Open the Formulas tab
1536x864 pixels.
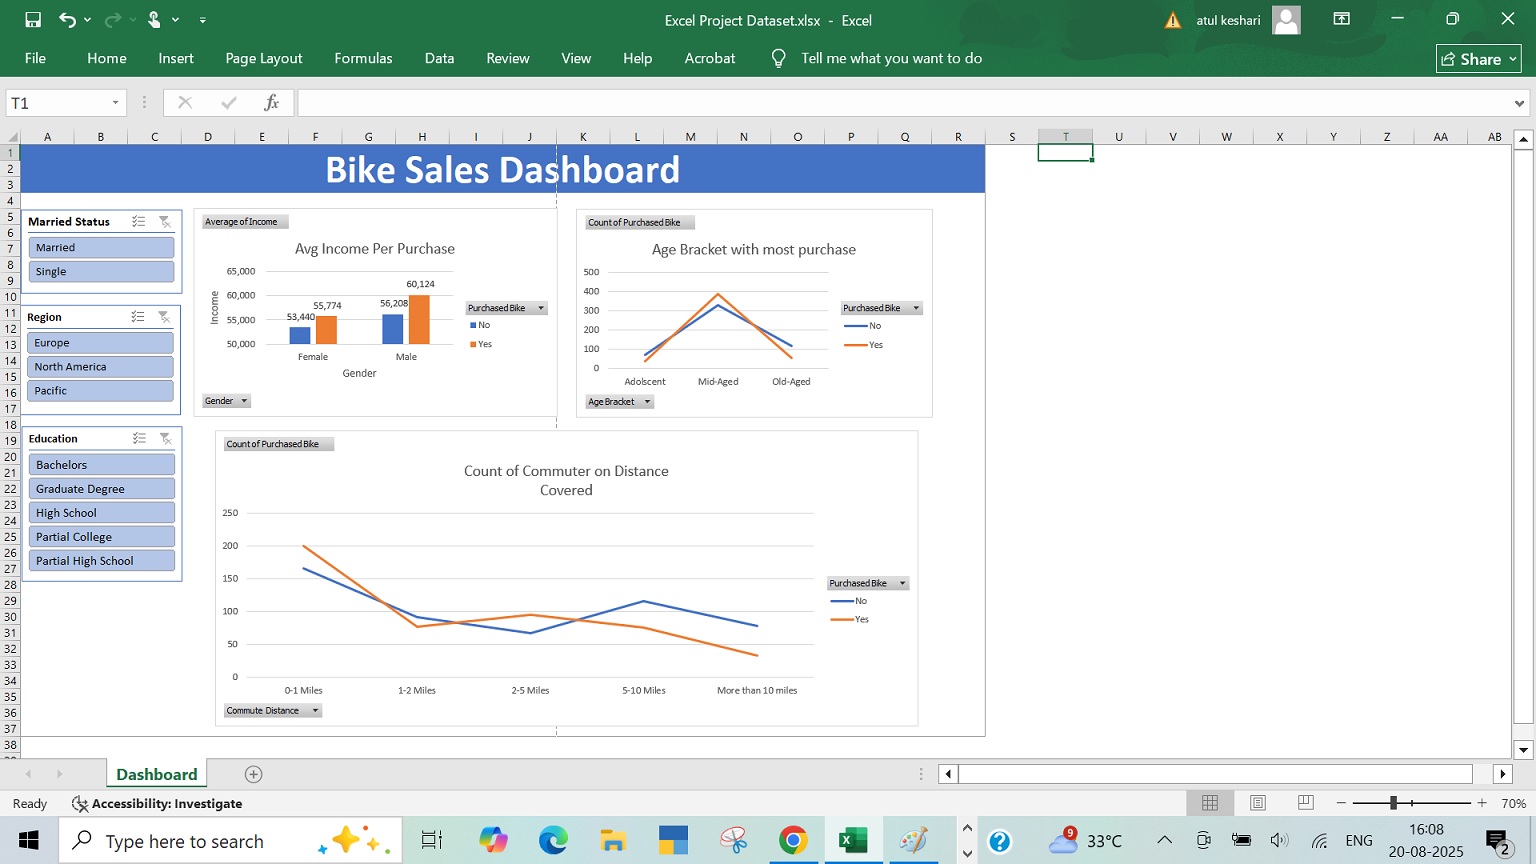[363, 58]
